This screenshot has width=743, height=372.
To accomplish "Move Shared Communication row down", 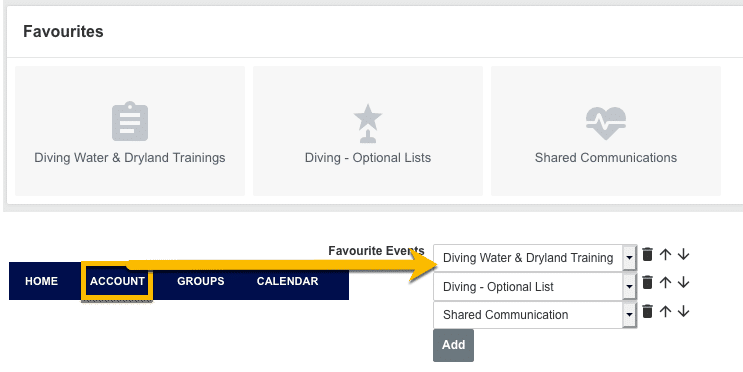I will click(683, 311).
